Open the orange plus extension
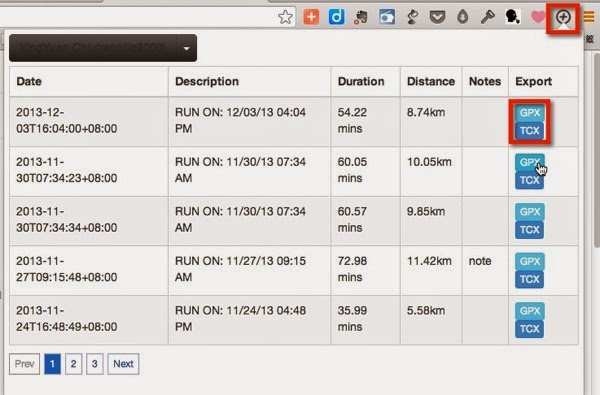Image resolution: width=600 pixels, height=395 pixels. (x=311, y=17)
